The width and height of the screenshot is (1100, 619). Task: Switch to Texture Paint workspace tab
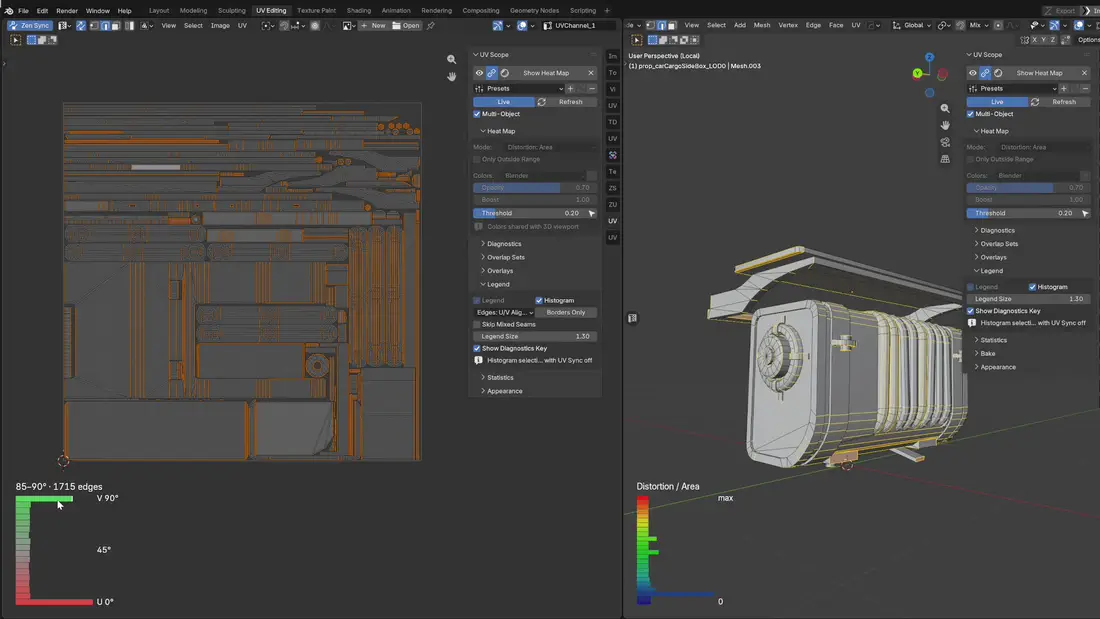pyautogui.click(x=316, y=11)
